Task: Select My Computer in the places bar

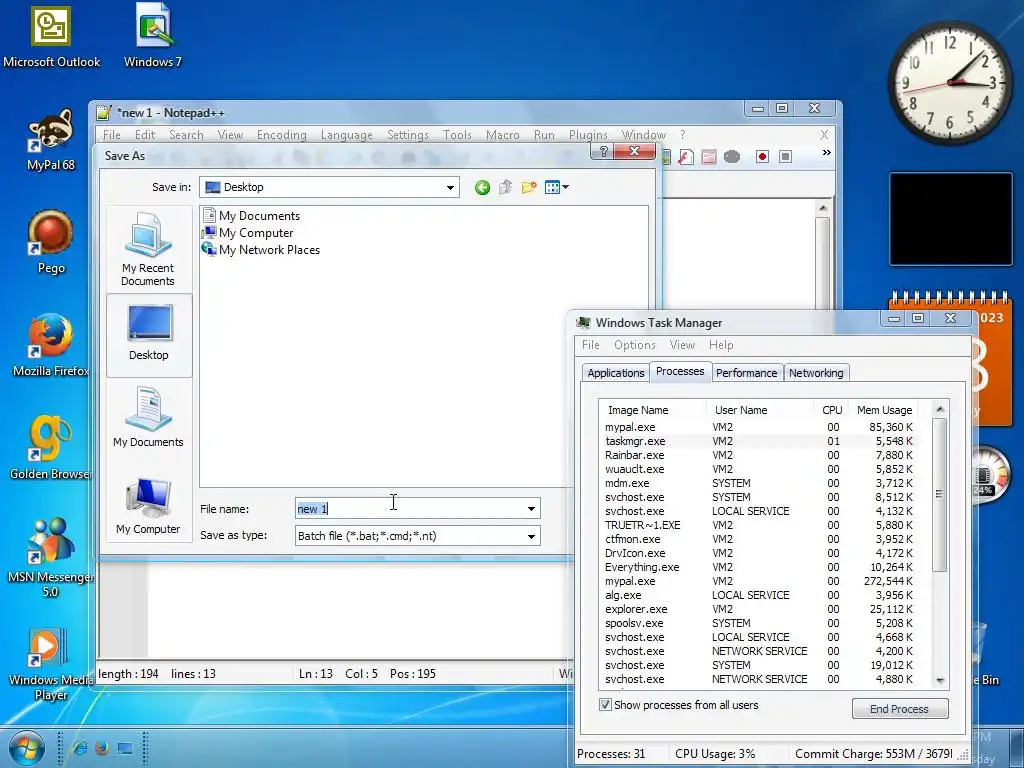Action: [x=148, y=506]
